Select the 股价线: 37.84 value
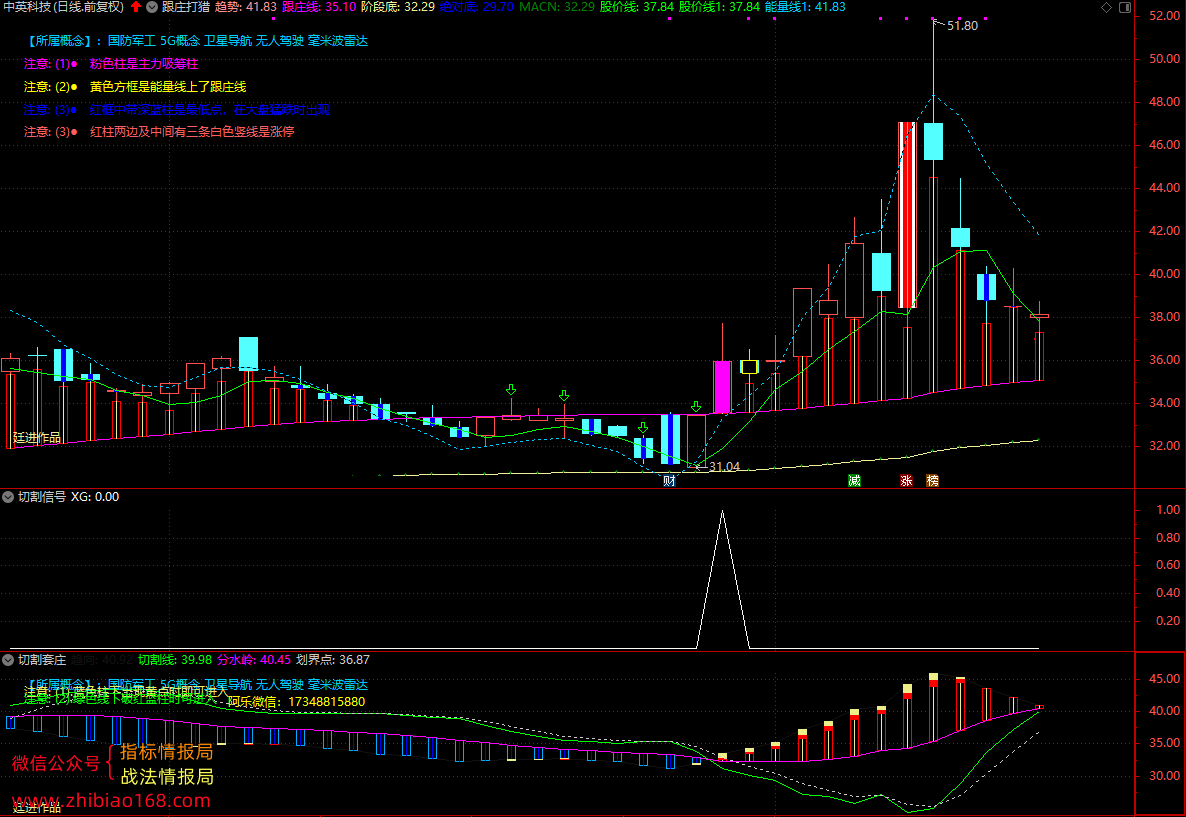The width and height of the screenshot is (1186, 817). click(637, 7)
